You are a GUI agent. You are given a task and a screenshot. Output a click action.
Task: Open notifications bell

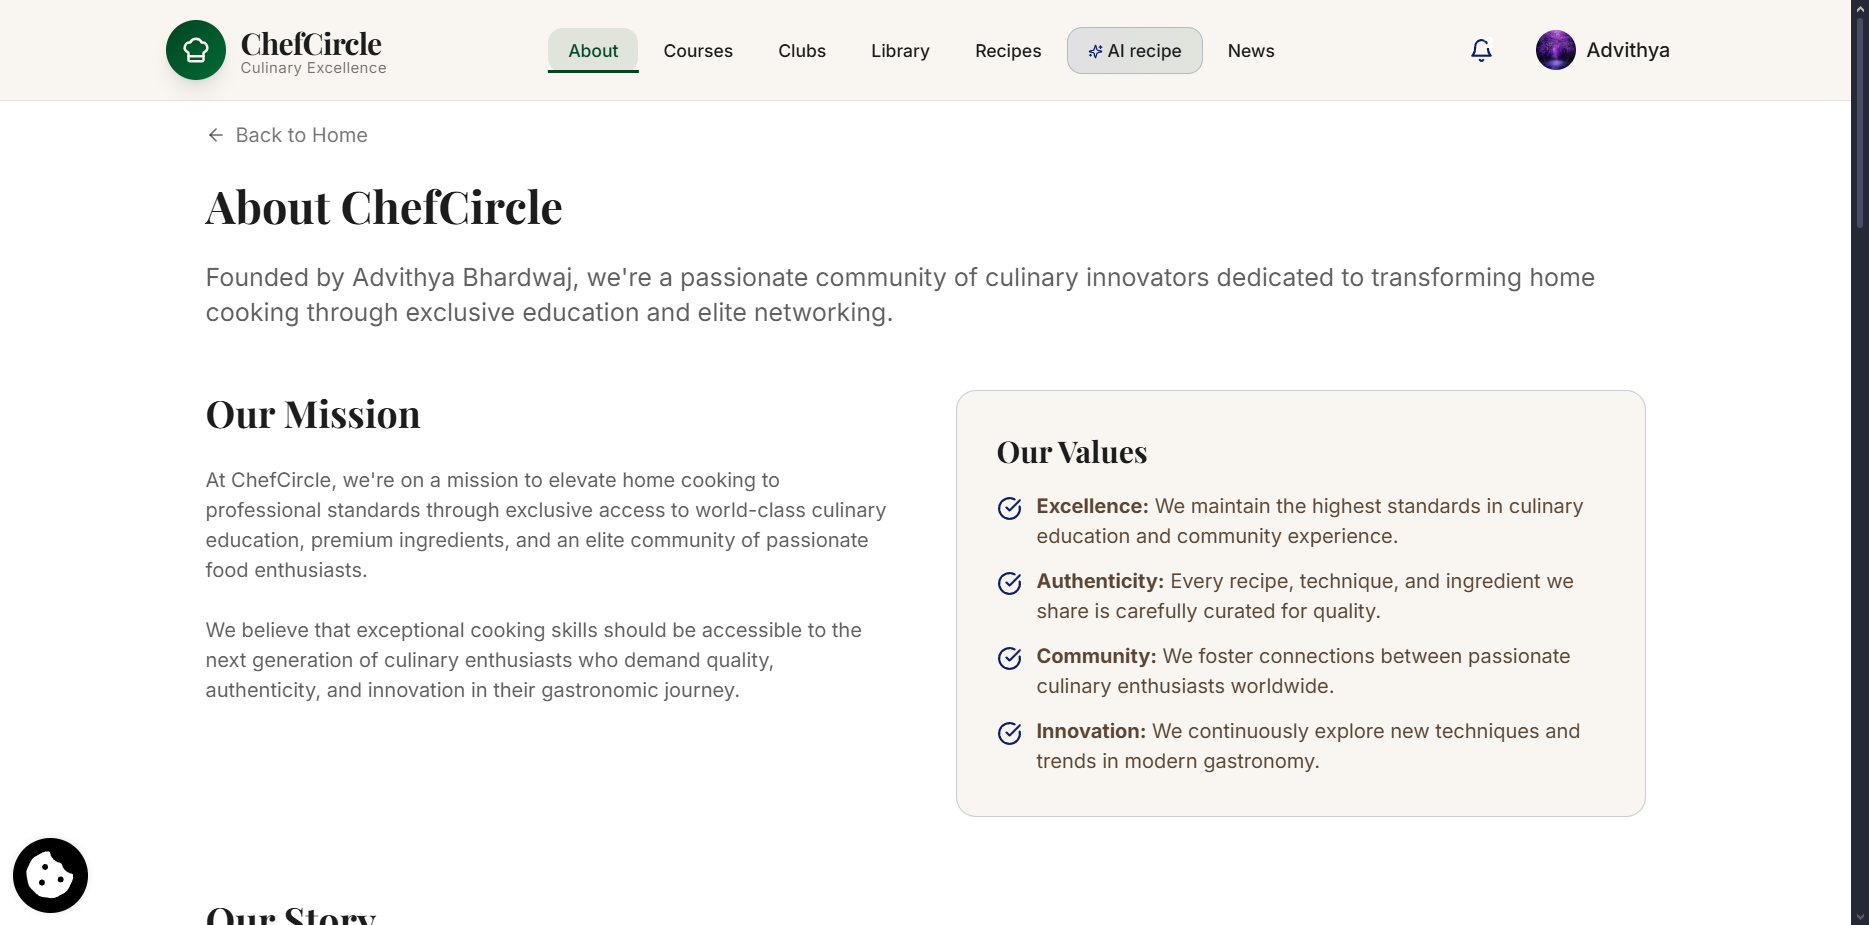coord(1481,50)
